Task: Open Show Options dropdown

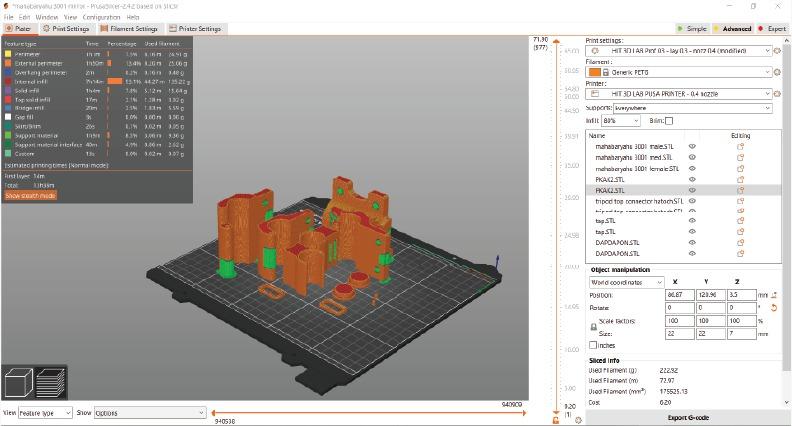Action: pos(150,413)
